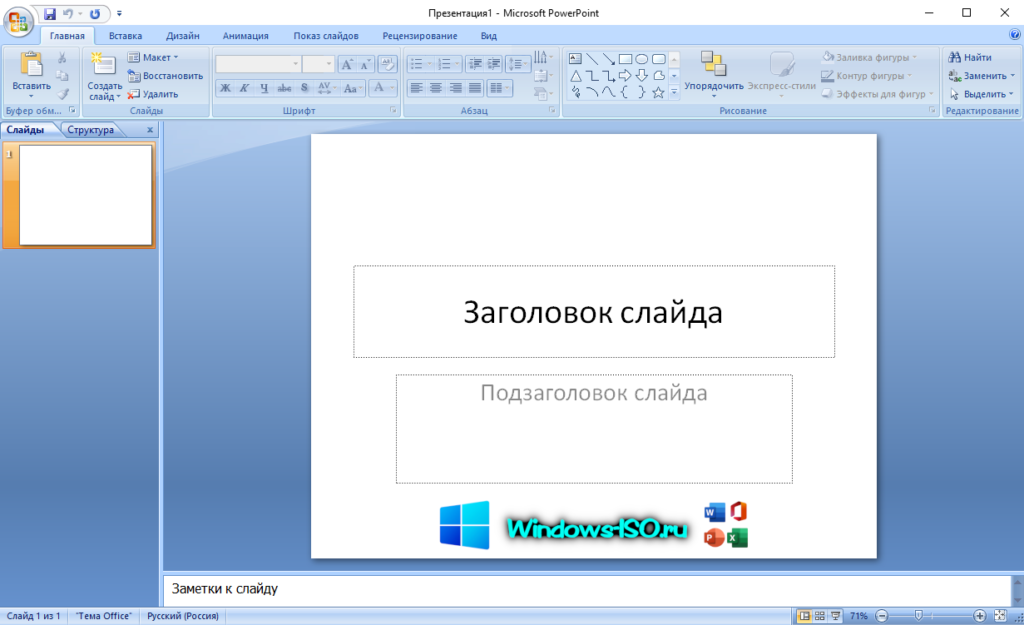Image resolution: width=1024 pixels, height=625 pixels.
Task: Open the Макет layout dropdown
Action: click(x=153, y=57)
